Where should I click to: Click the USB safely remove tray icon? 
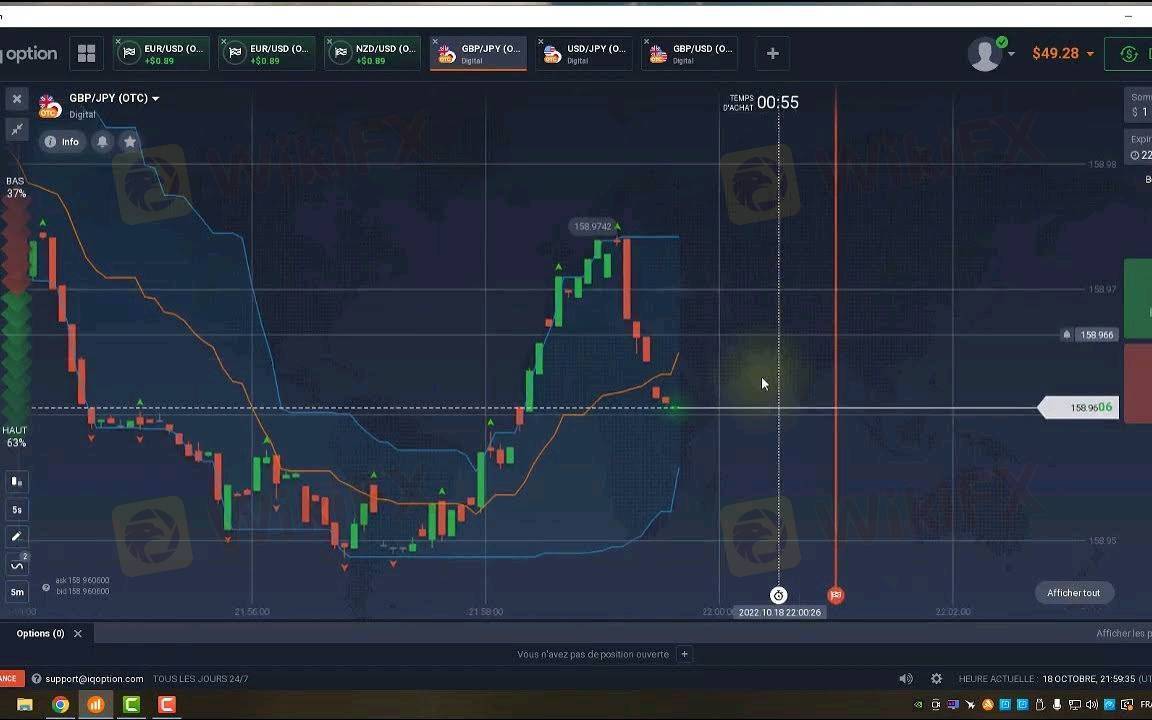(1040, 705)
